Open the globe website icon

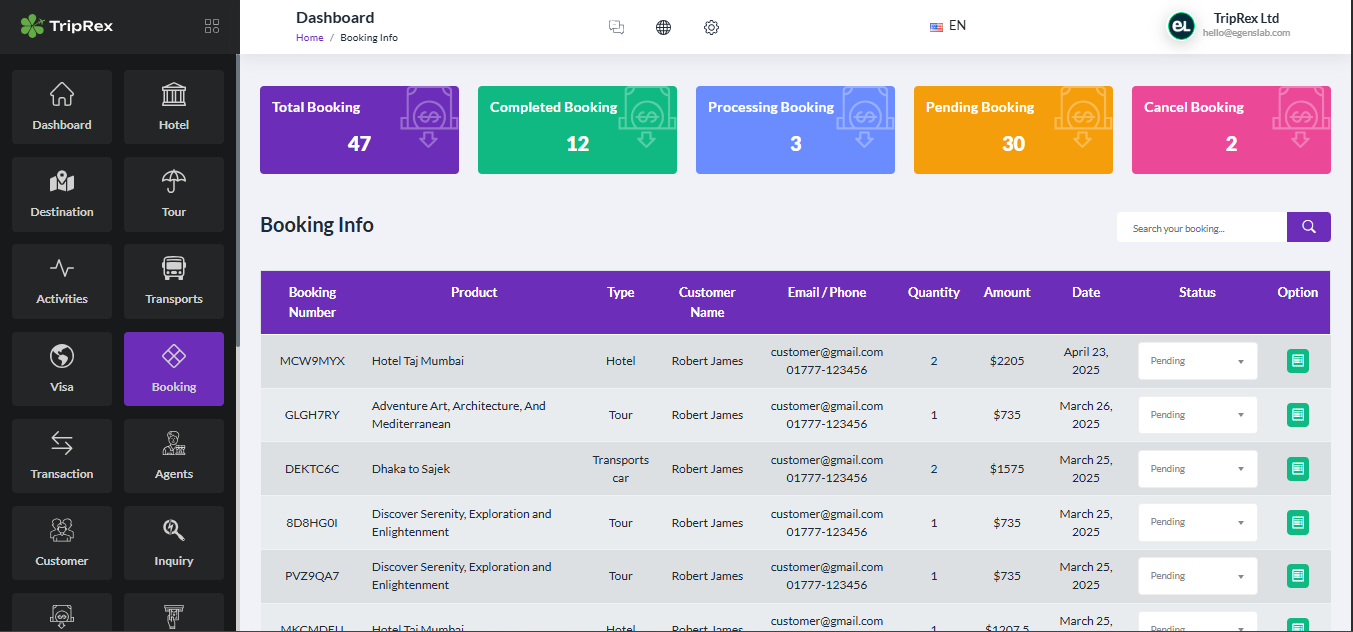pos(663,27)
